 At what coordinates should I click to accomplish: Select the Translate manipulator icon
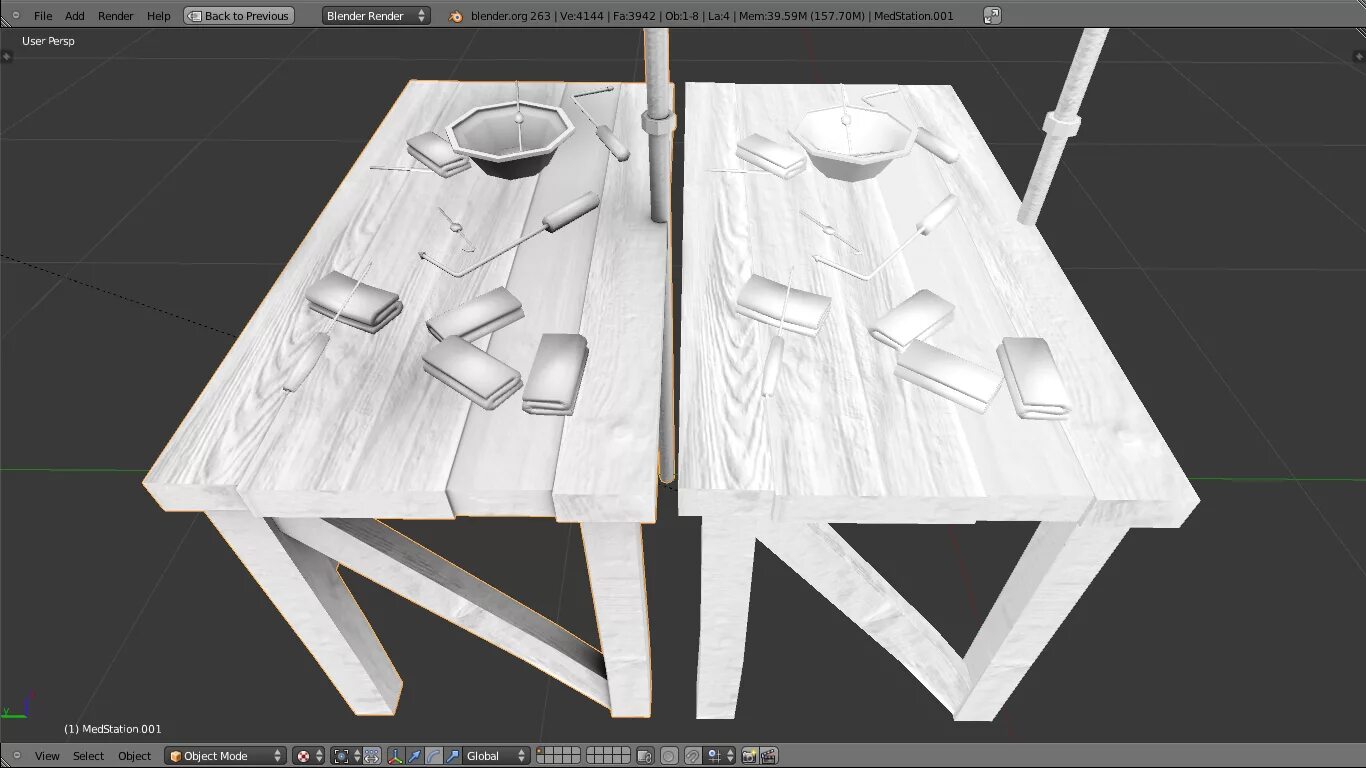pyautogui.click(x=414, y=756)
